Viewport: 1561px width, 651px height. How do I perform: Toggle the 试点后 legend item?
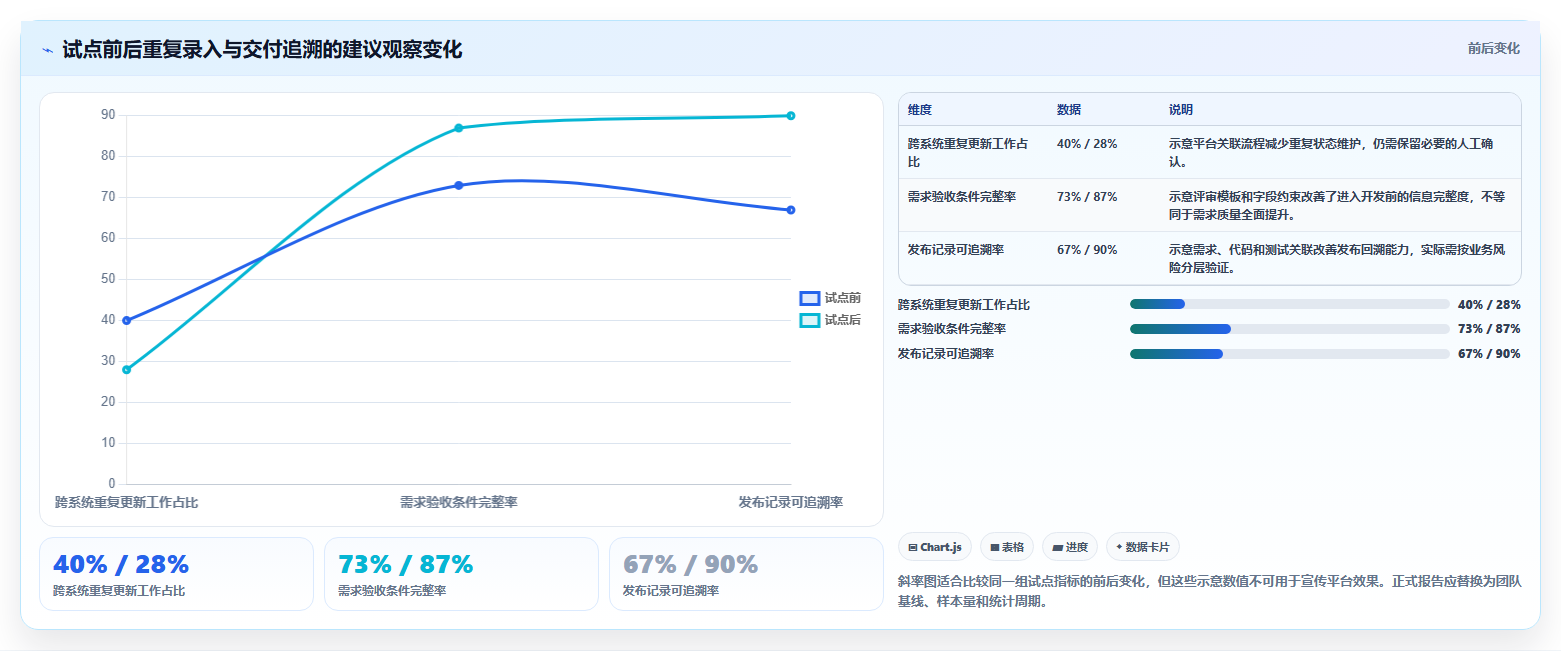[830, 320]
